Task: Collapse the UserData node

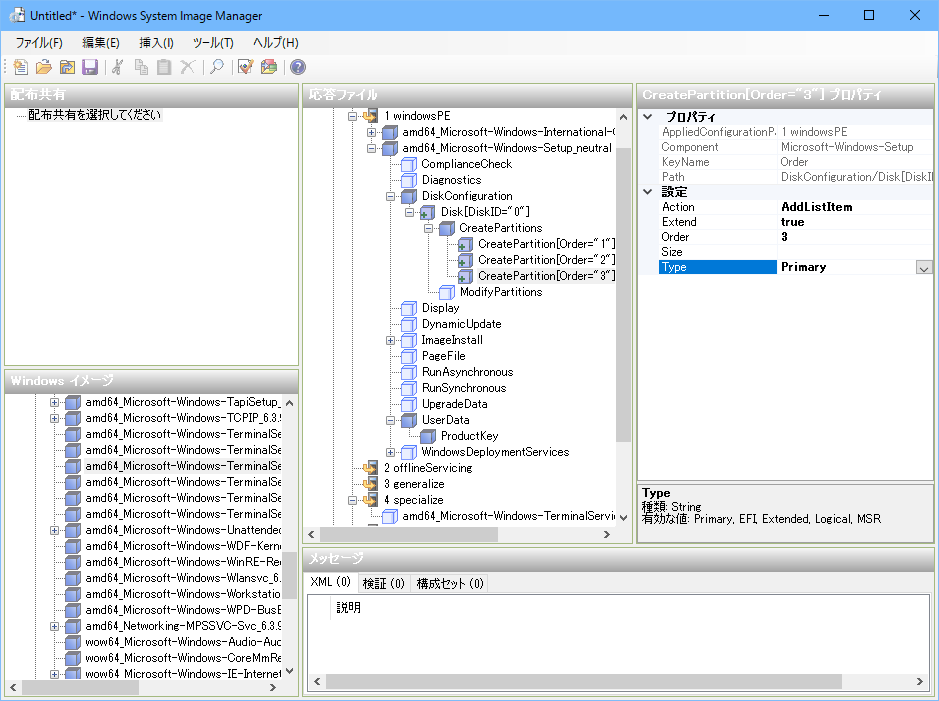Action: 390,420
